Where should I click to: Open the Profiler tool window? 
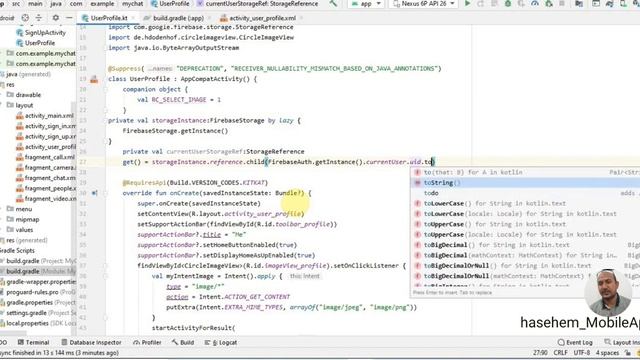147,342
